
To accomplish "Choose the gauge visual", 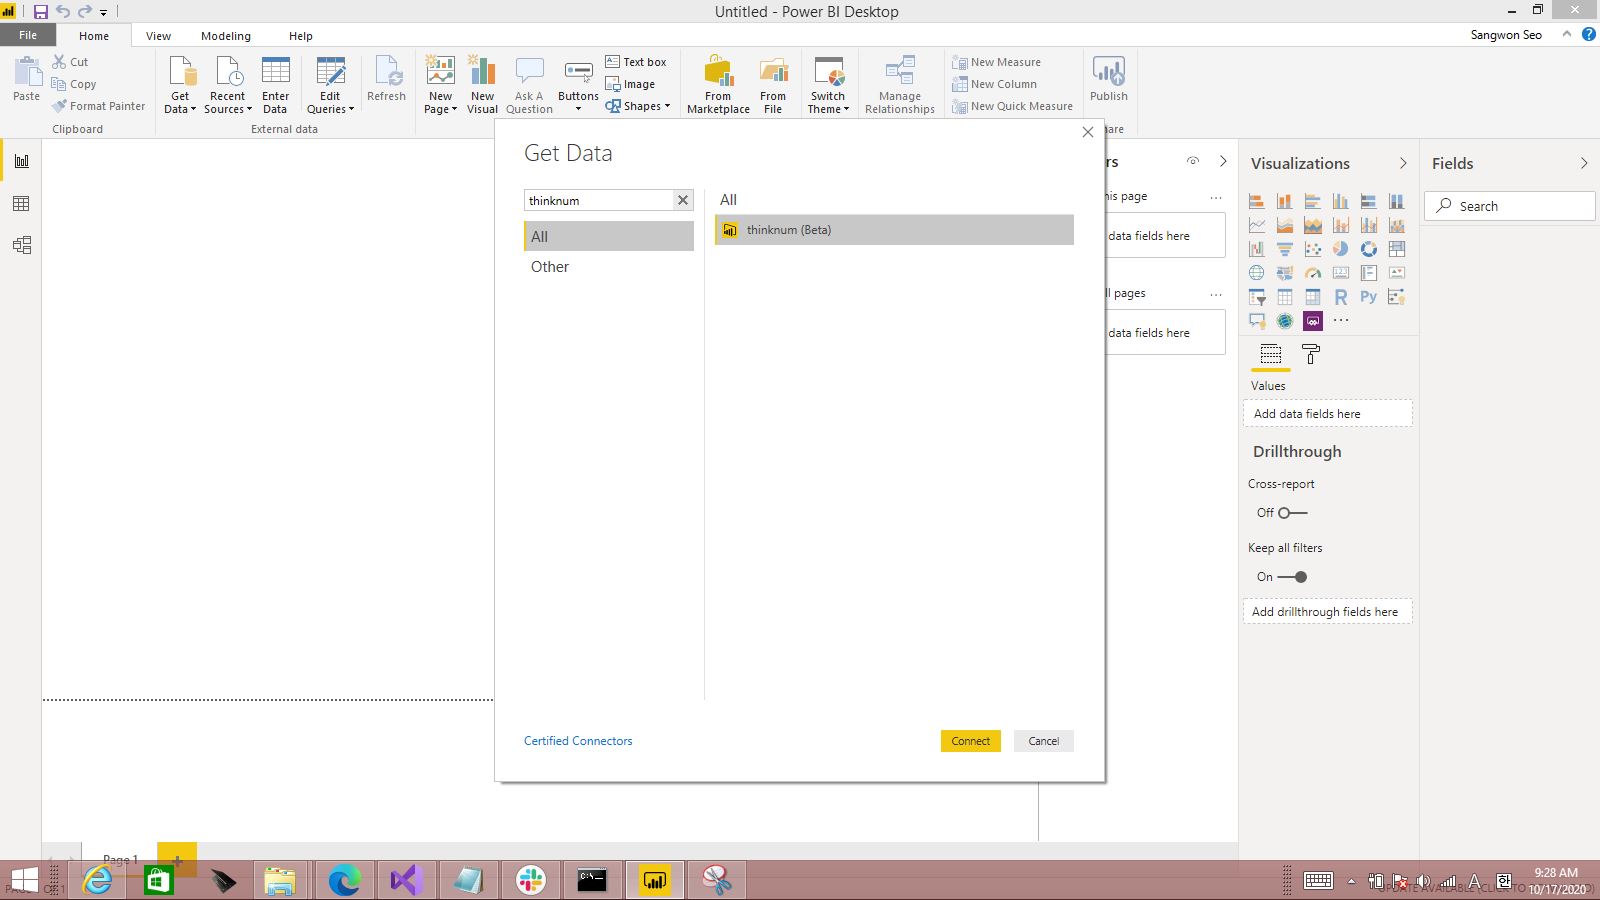I will (x=1313, y=273).
